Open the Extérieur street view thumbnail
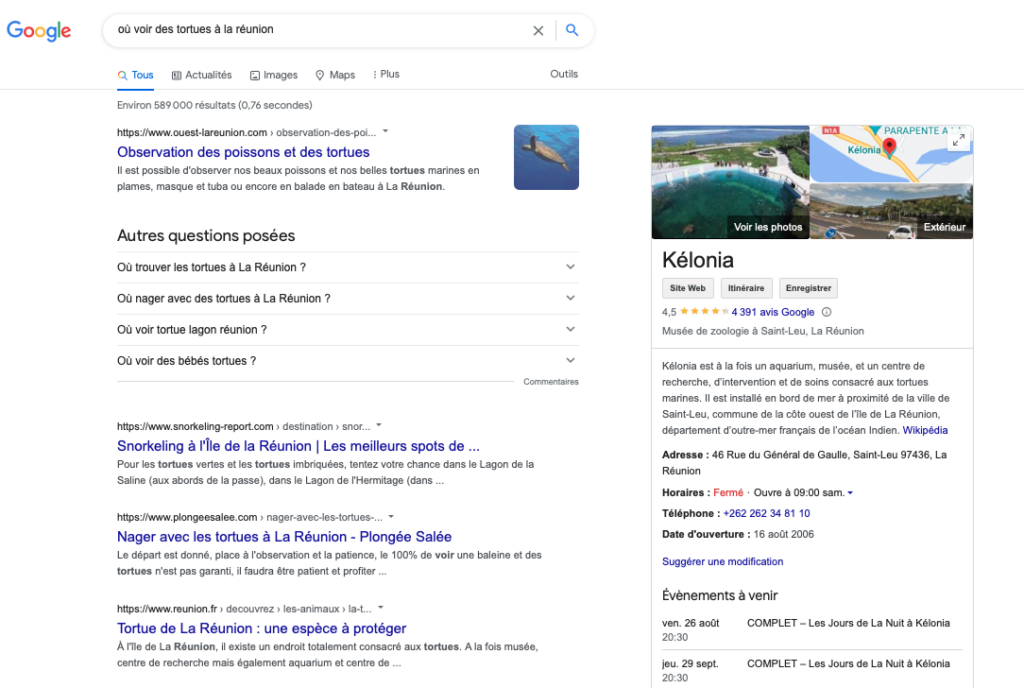 891,211
